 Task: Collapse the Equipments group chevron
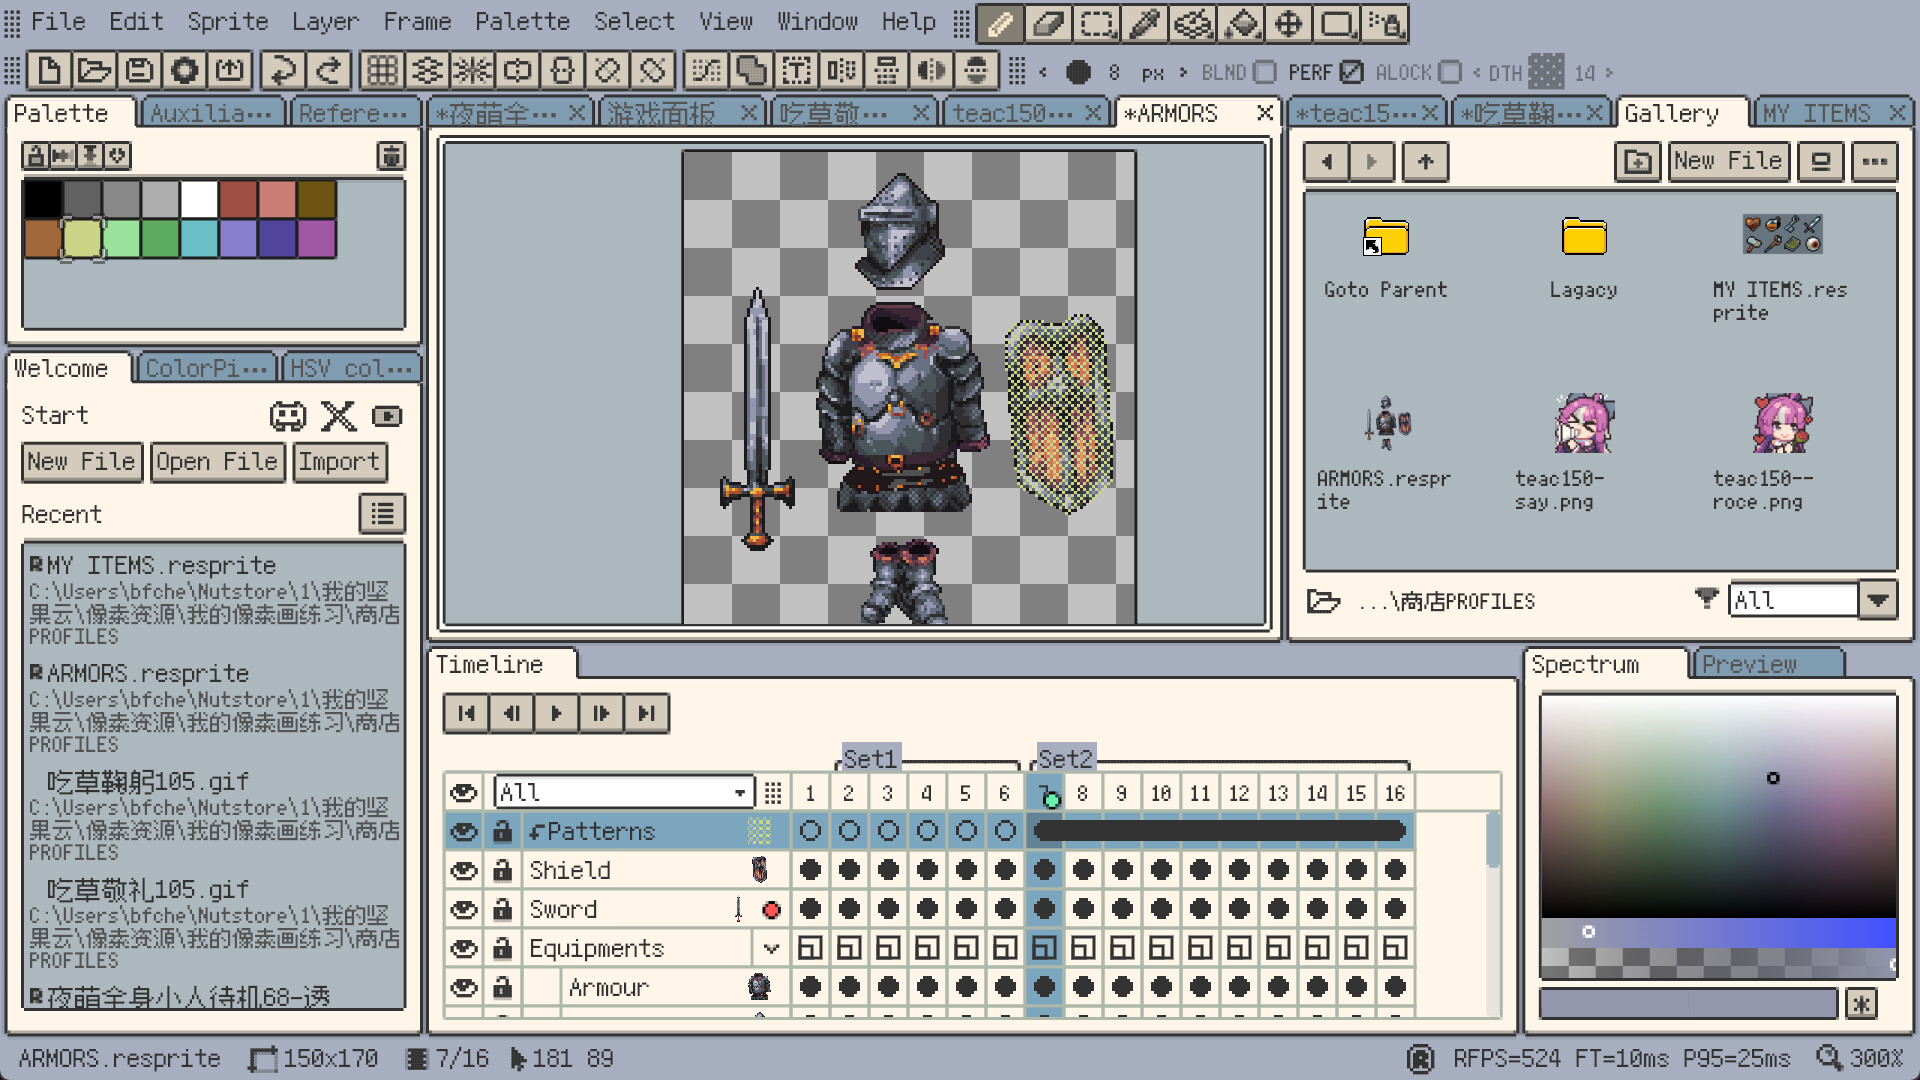(x=771, y=948)
